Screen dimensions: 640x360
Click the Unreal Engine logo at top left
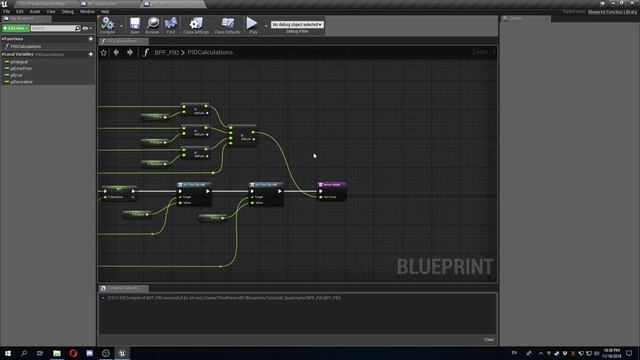click(4, 4)
